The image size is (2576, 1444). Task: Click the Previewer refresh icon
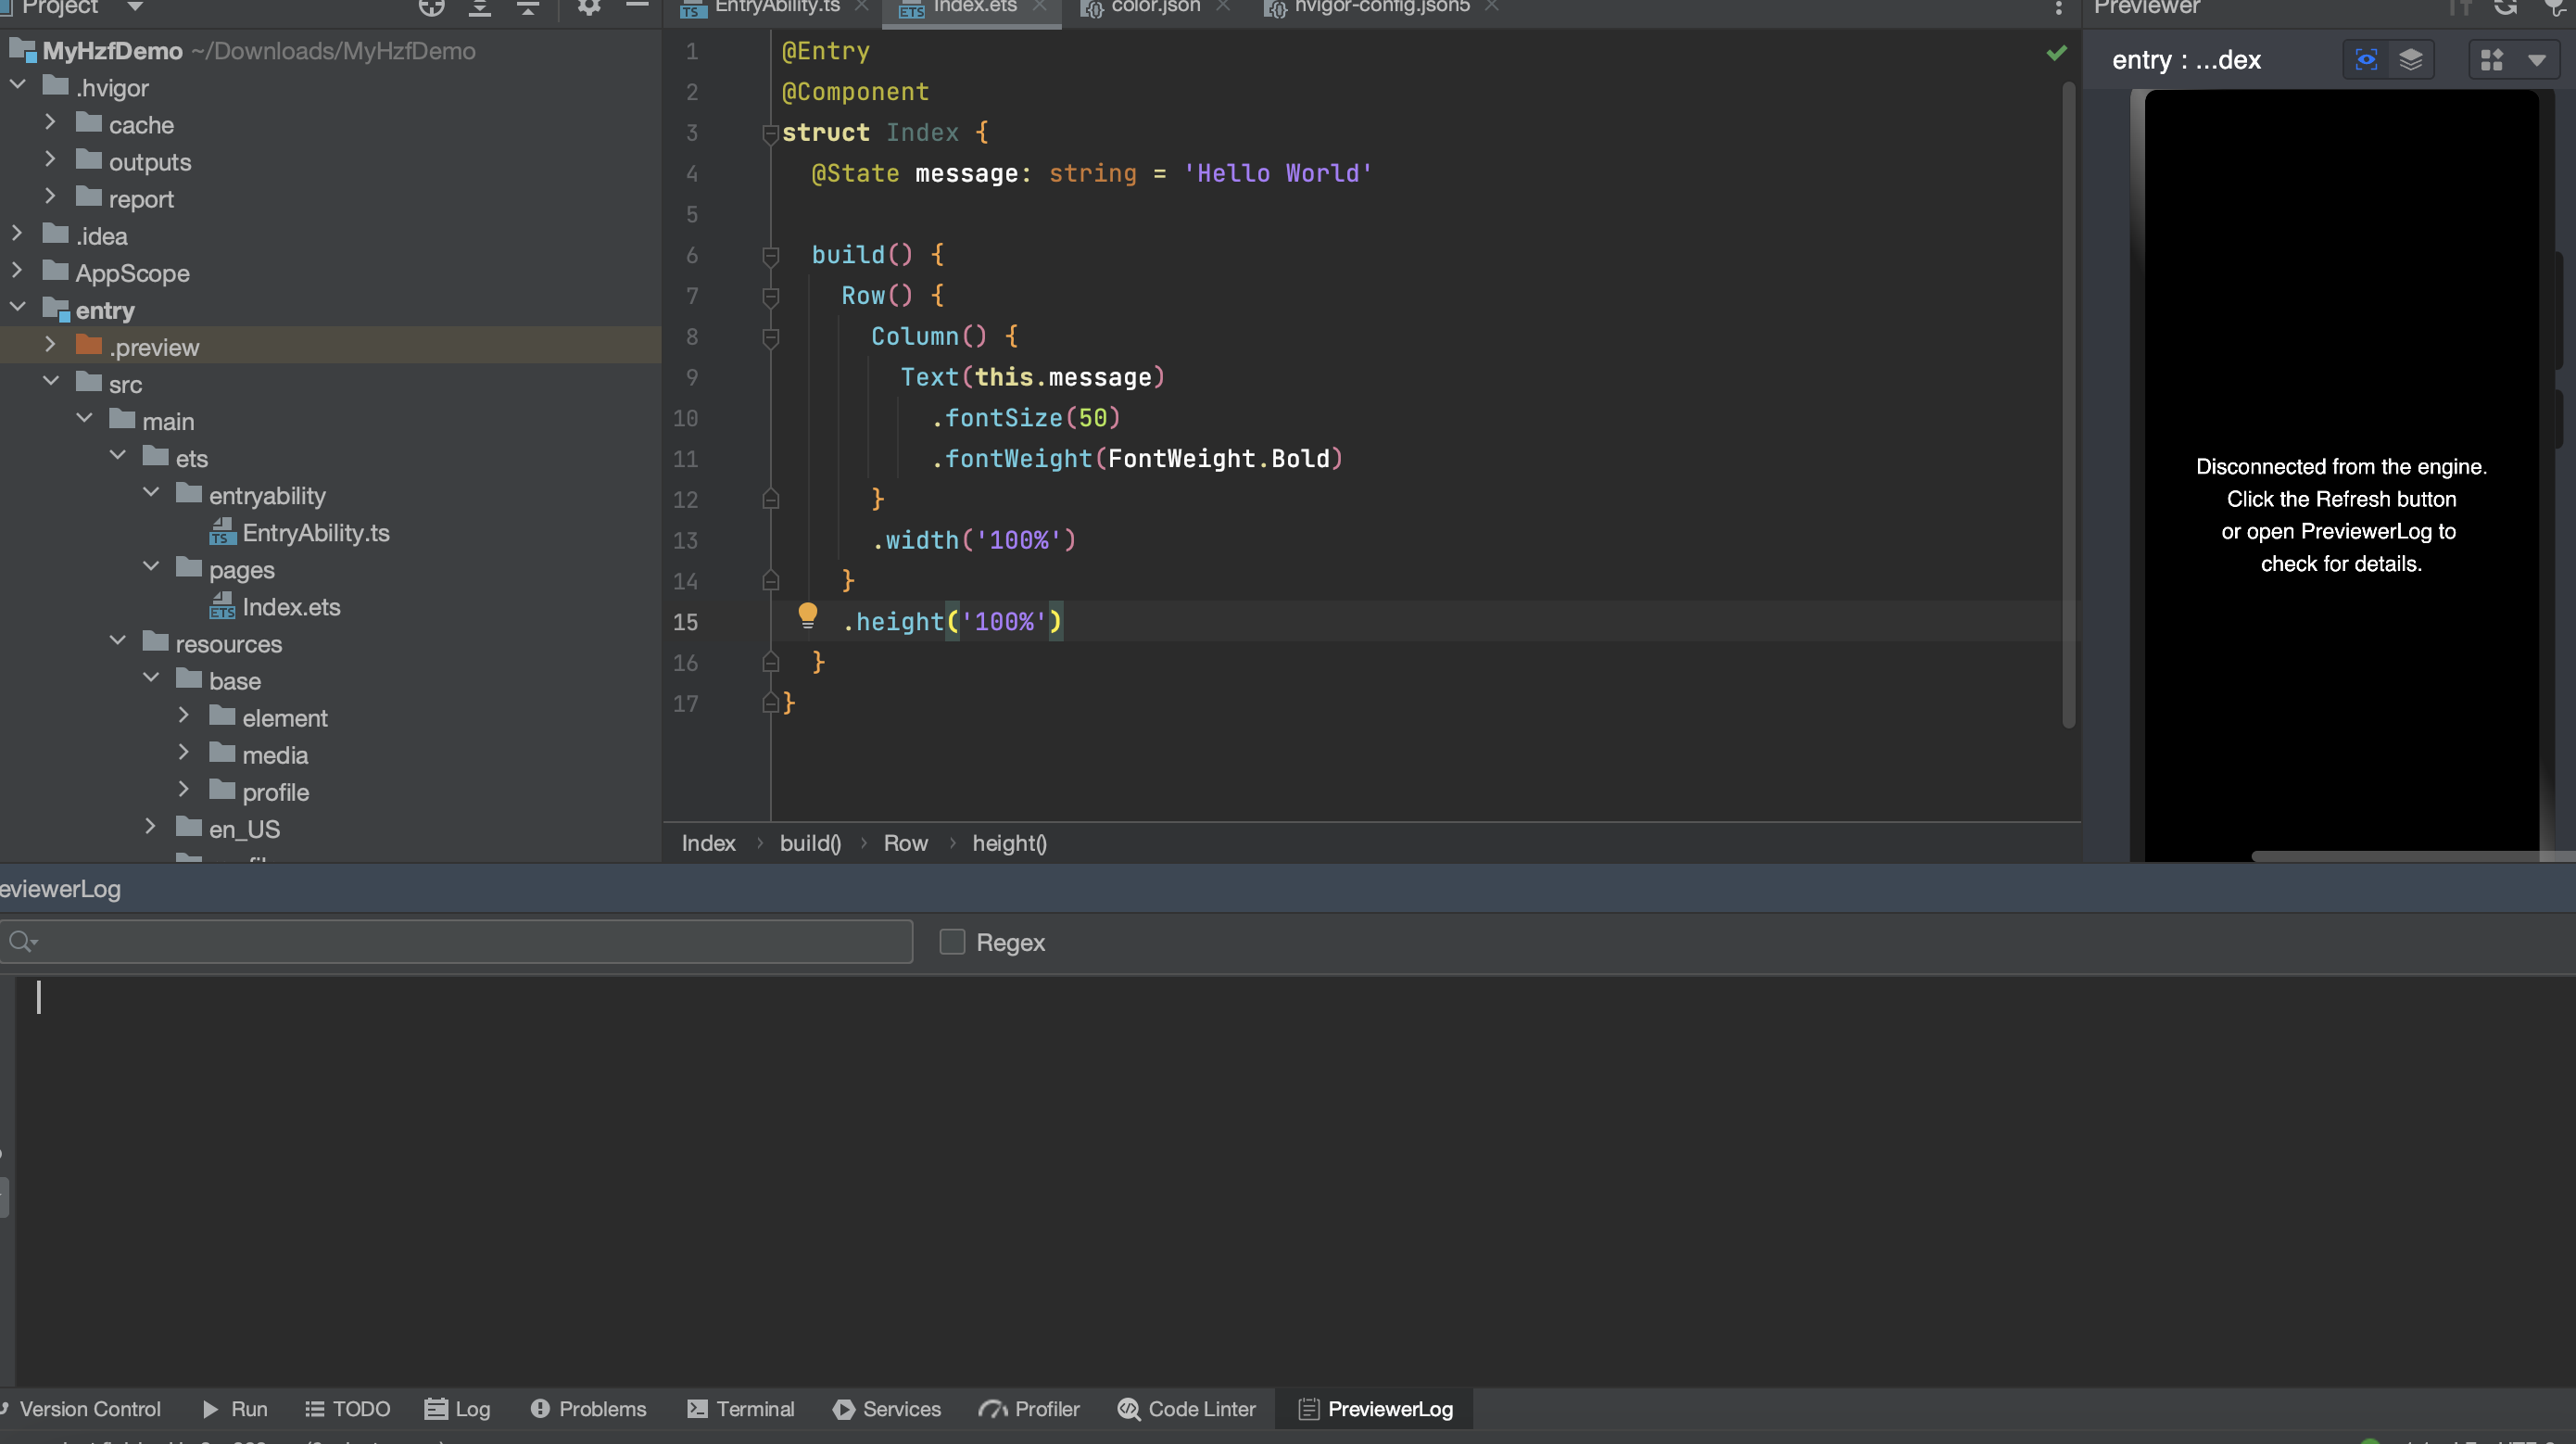[x=2504, y=8]
